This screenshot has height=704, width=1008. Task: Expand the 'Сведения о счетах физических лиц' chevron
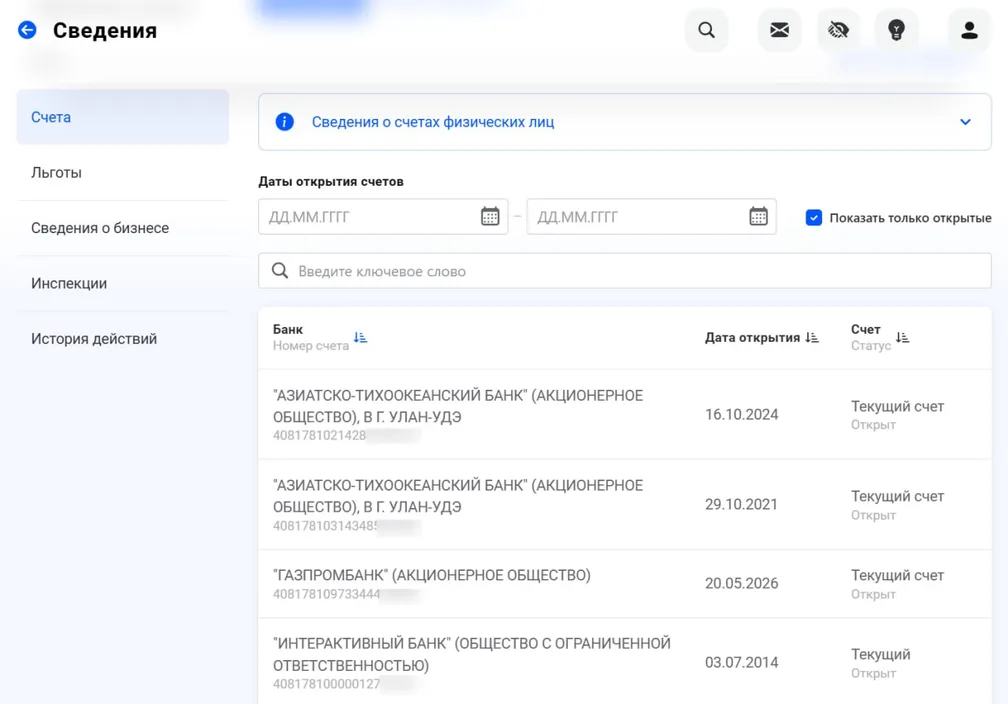tap(965, 122)
